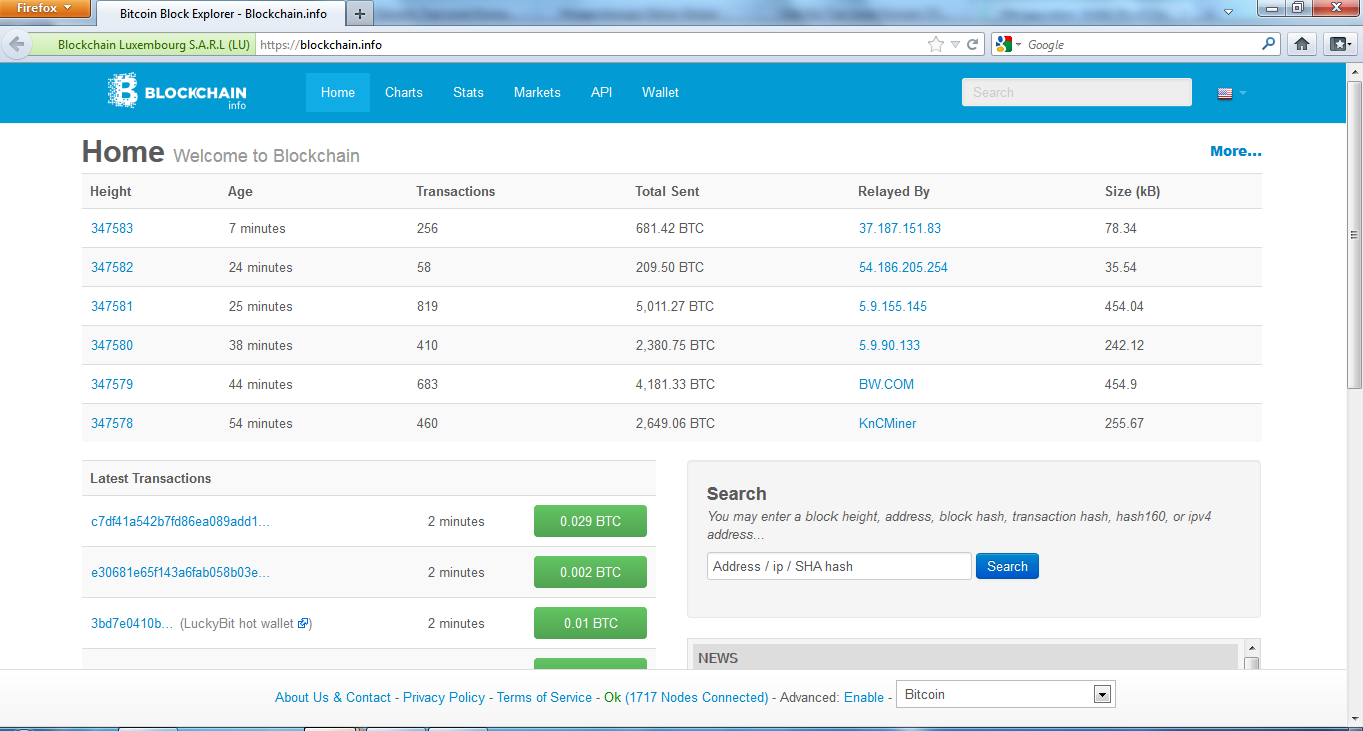Click the NEWS panel scrollbar up arrow
The image size is (1363, 731).
[x=1251, y=648]
